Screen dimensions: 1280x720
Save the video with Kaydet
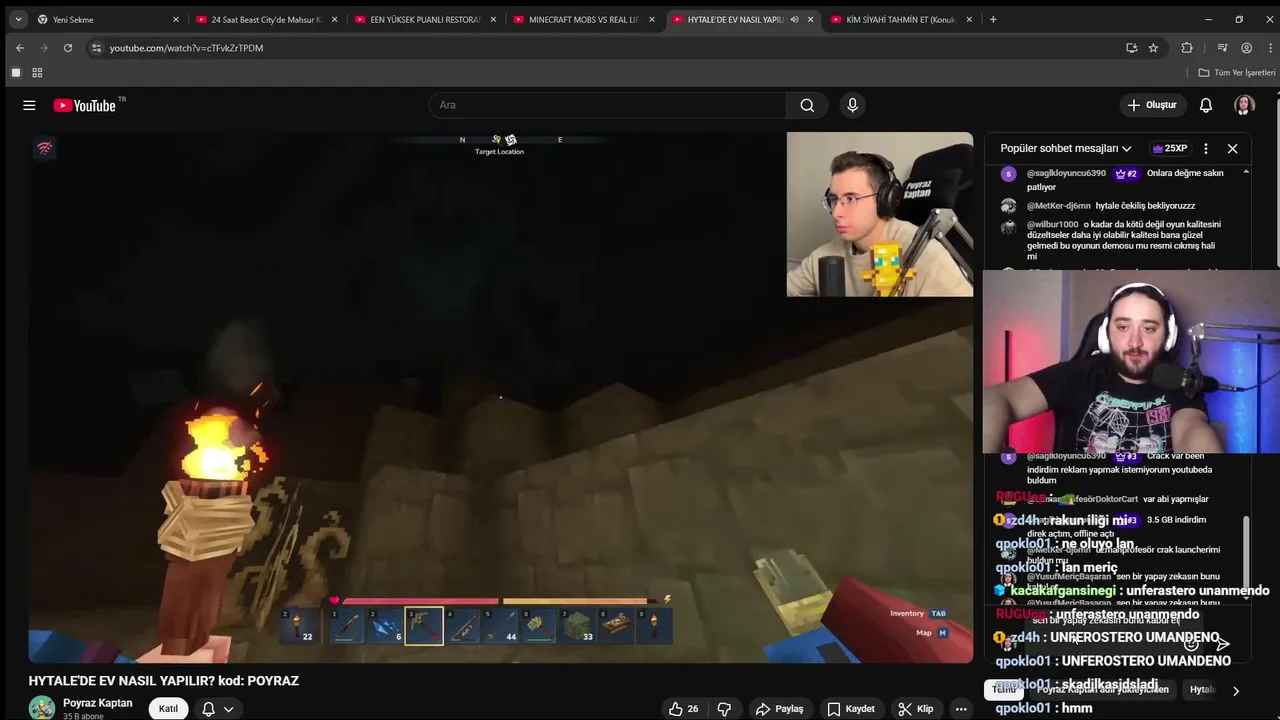pos(851,709)
